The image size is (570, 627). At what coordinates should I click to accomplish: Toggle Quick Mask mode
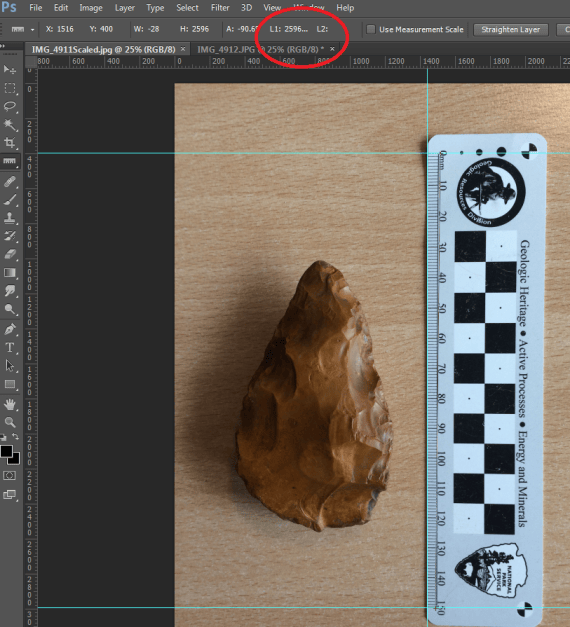click(x=9, y=475)
